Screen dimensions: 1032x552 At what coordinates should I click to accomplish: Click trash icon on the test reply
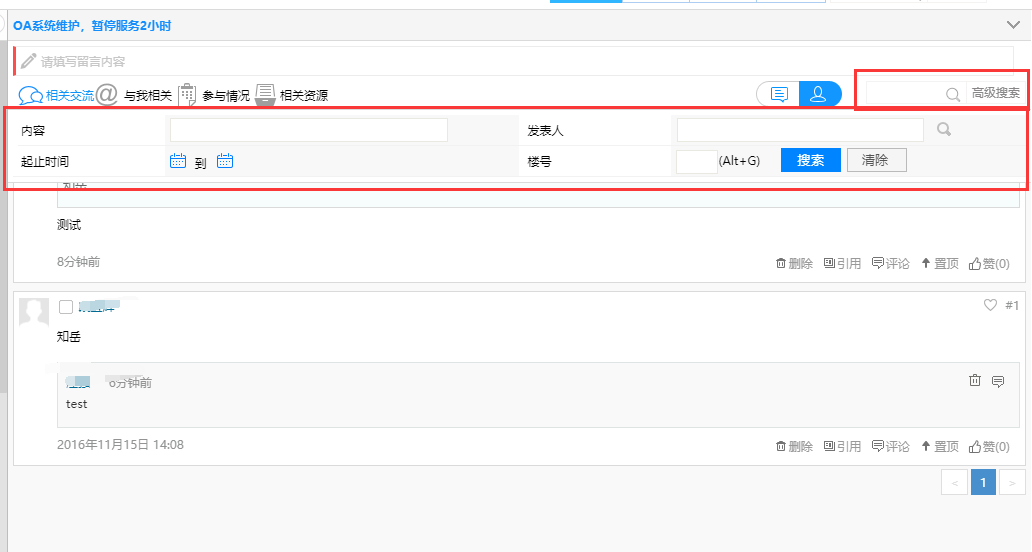[975, 381]
